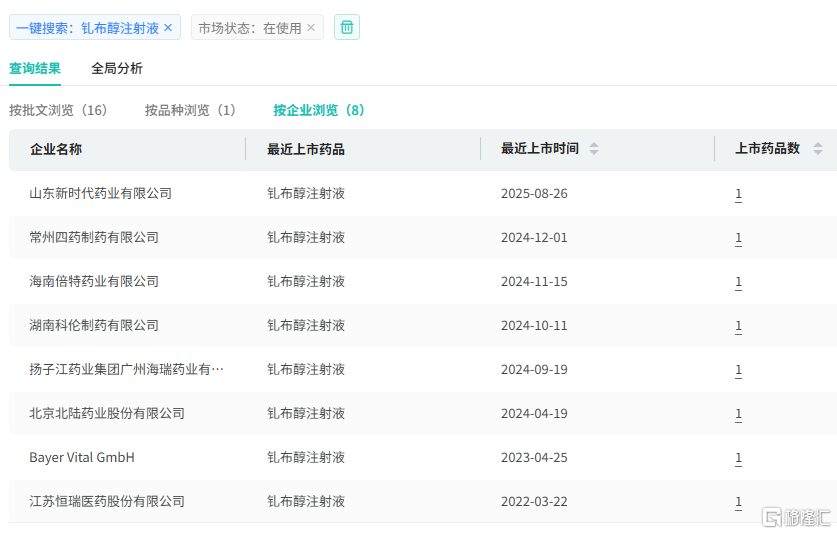
Task: Select company 江苏恒瑞医药股份有限公司
Action: [x=107, y=501]
